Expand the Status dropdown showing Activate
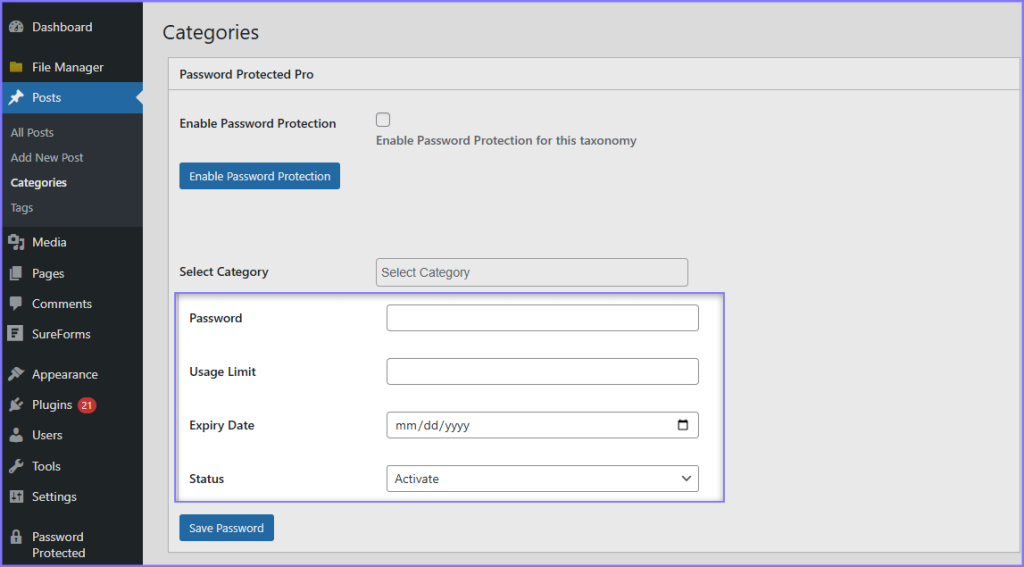 (x=542, y=479)
